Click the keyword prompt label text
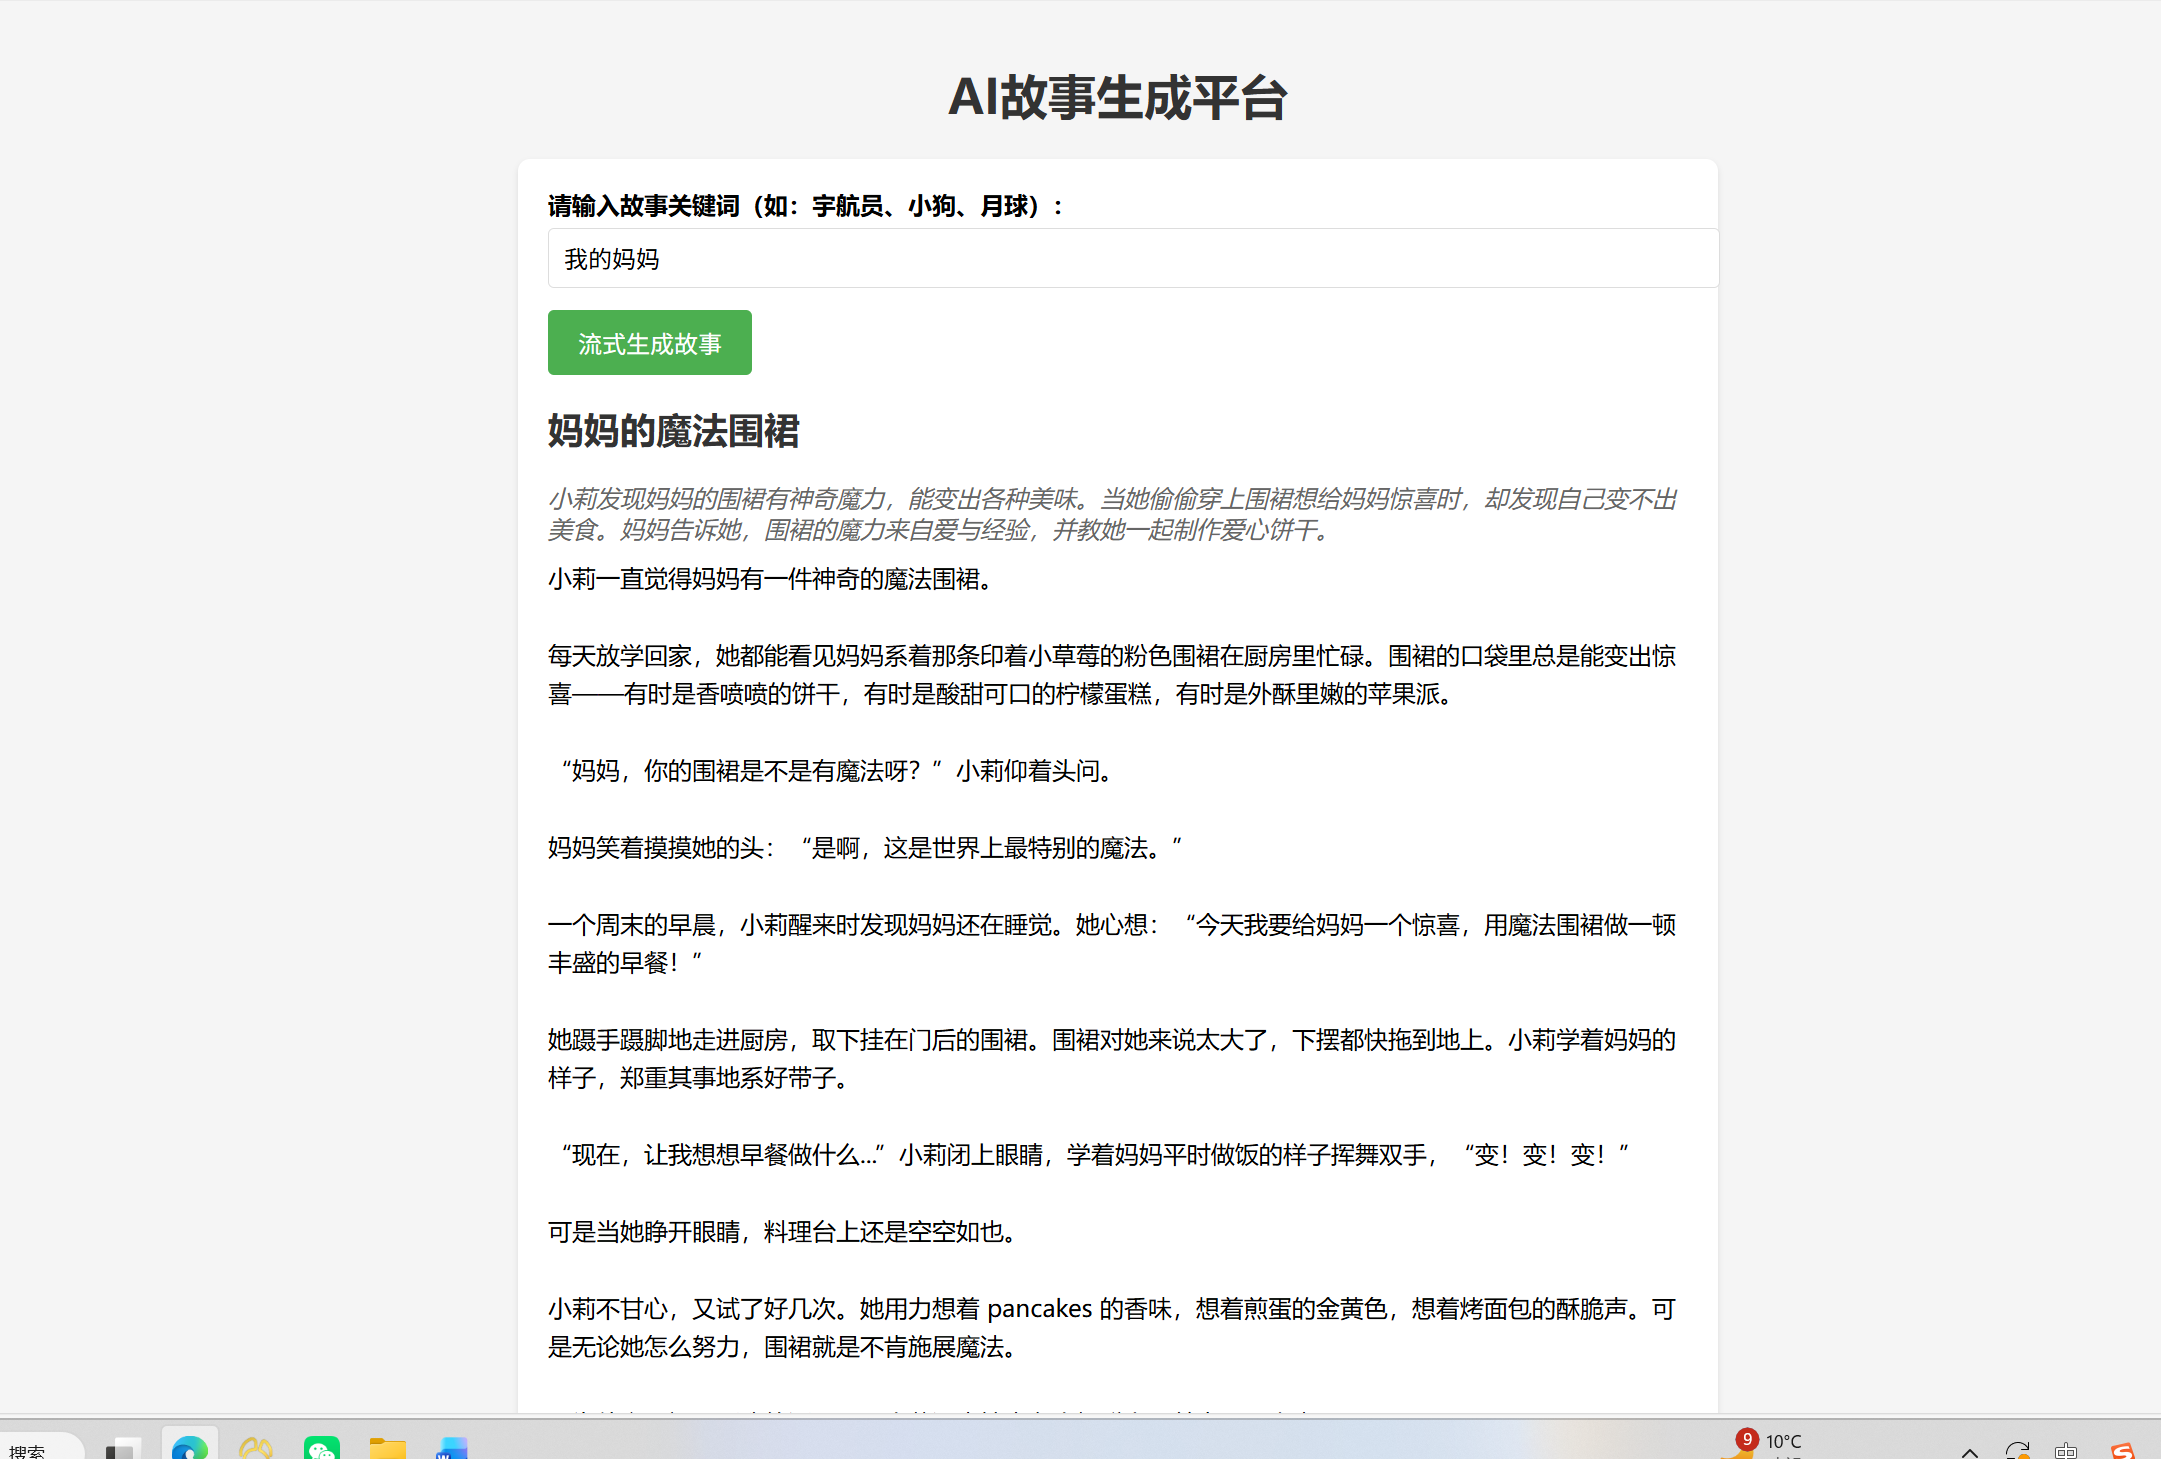The width and height of the screenshot is (2161, 1459). [805, 206]
